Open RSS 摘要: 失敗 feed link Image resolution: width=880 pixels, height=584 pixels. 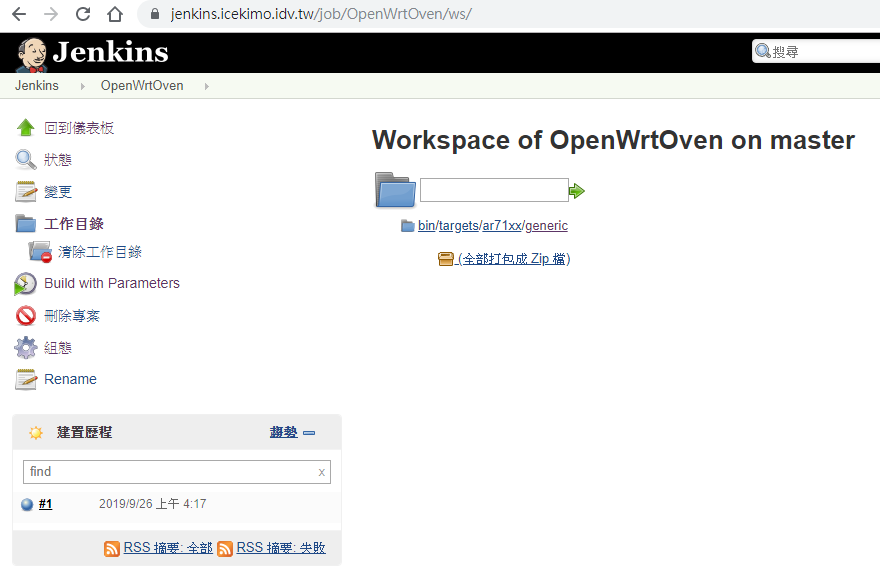pos(281,548)
